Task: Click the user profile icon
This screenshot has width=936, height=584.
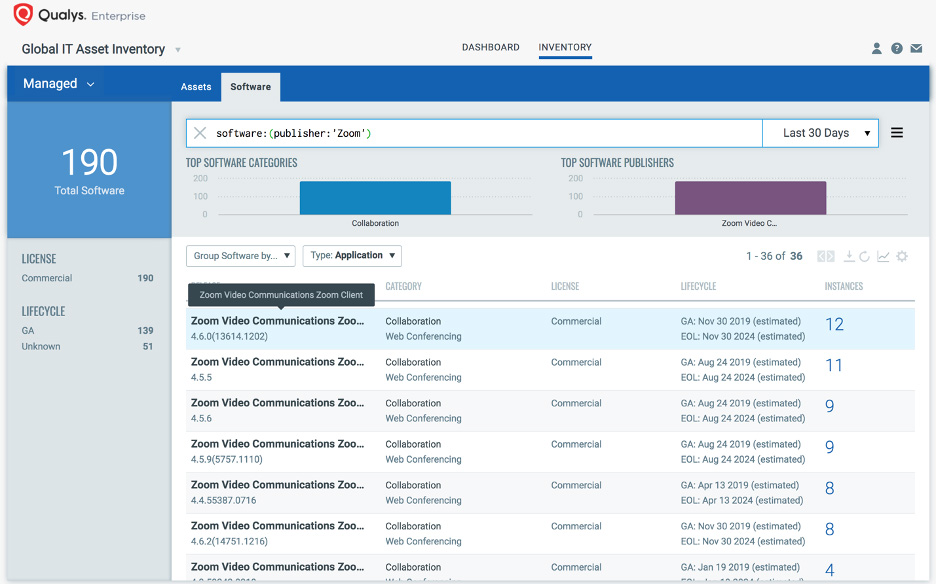Action: [877, 48]
